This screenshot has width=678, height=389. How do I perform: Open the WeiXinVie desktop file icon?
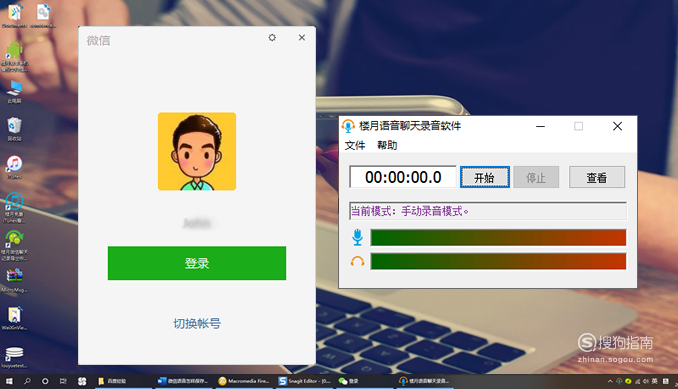point(14,319)
